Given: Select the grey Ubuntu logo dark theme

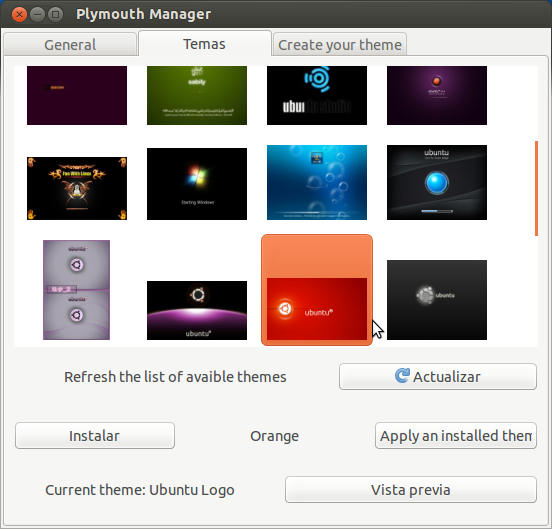Looking at the screenshot, I should pos(437,300).
